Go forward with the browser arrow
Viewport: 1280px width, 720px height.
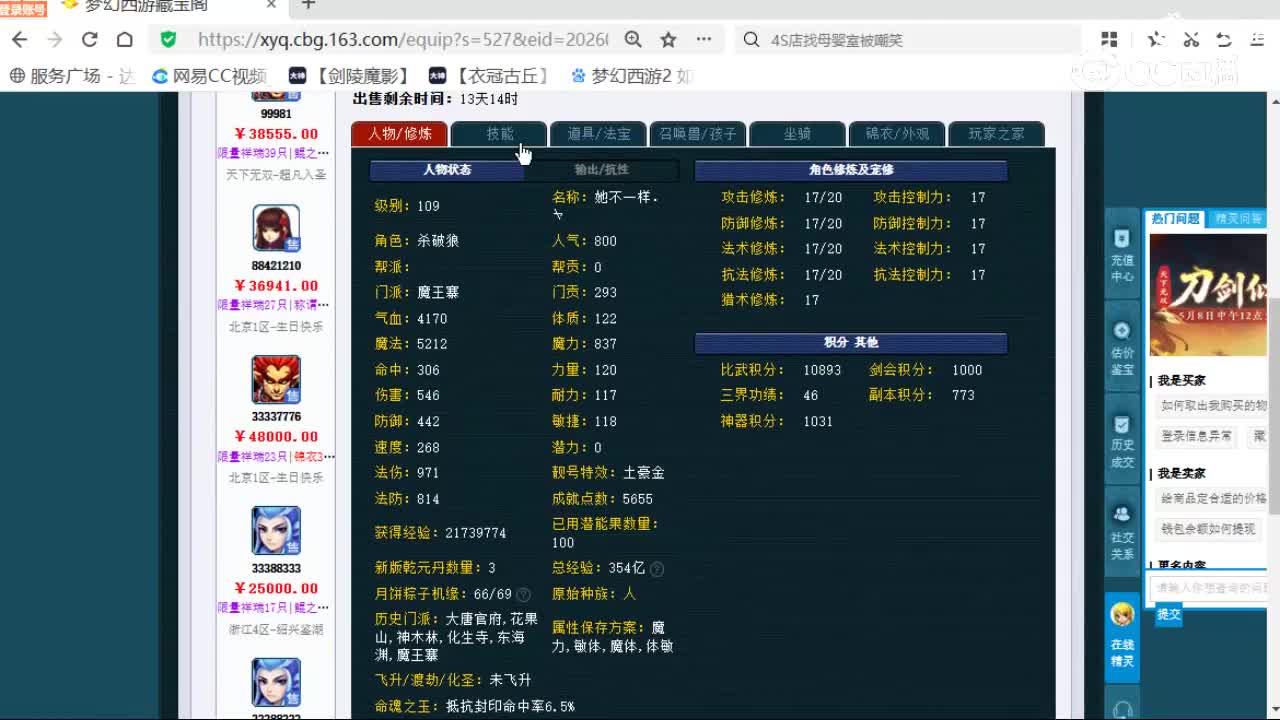pyautogui.click(x=55, y=40)
